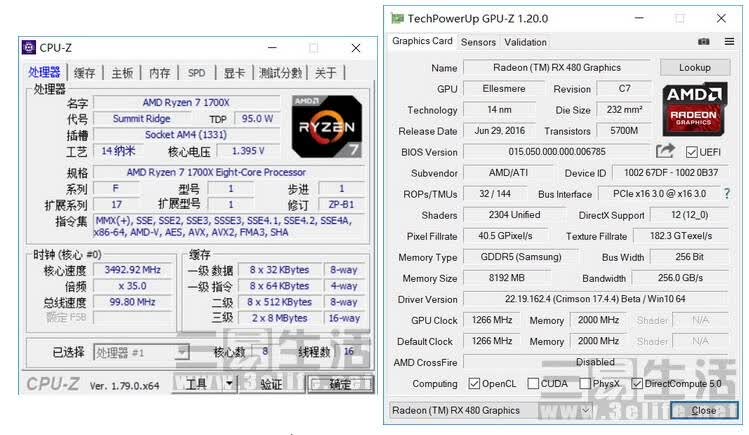Click the Lookup button
Viewport: 749px width, 435px height.
click(695, 67)
